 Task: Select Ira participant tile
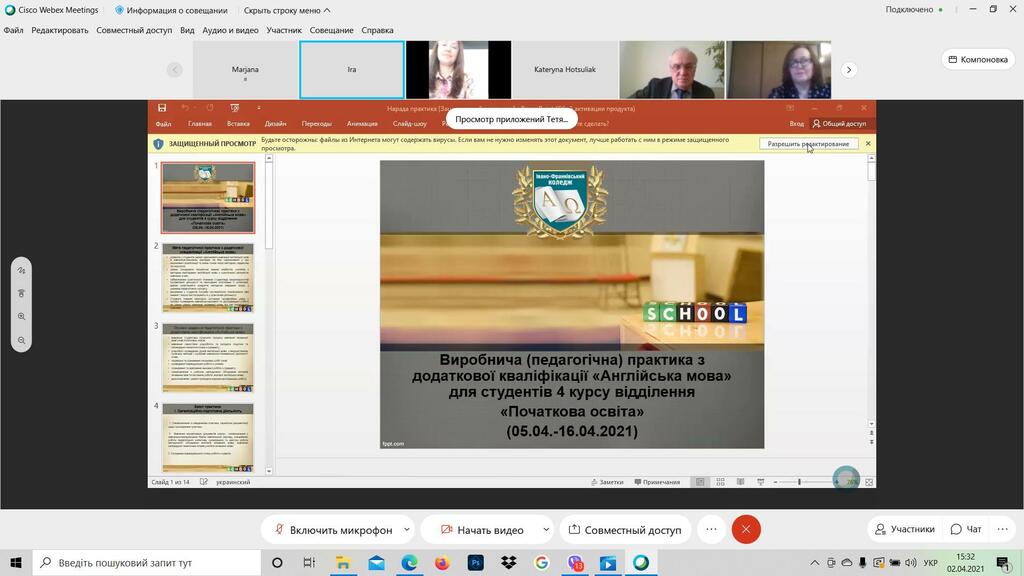tap(352, 70)
